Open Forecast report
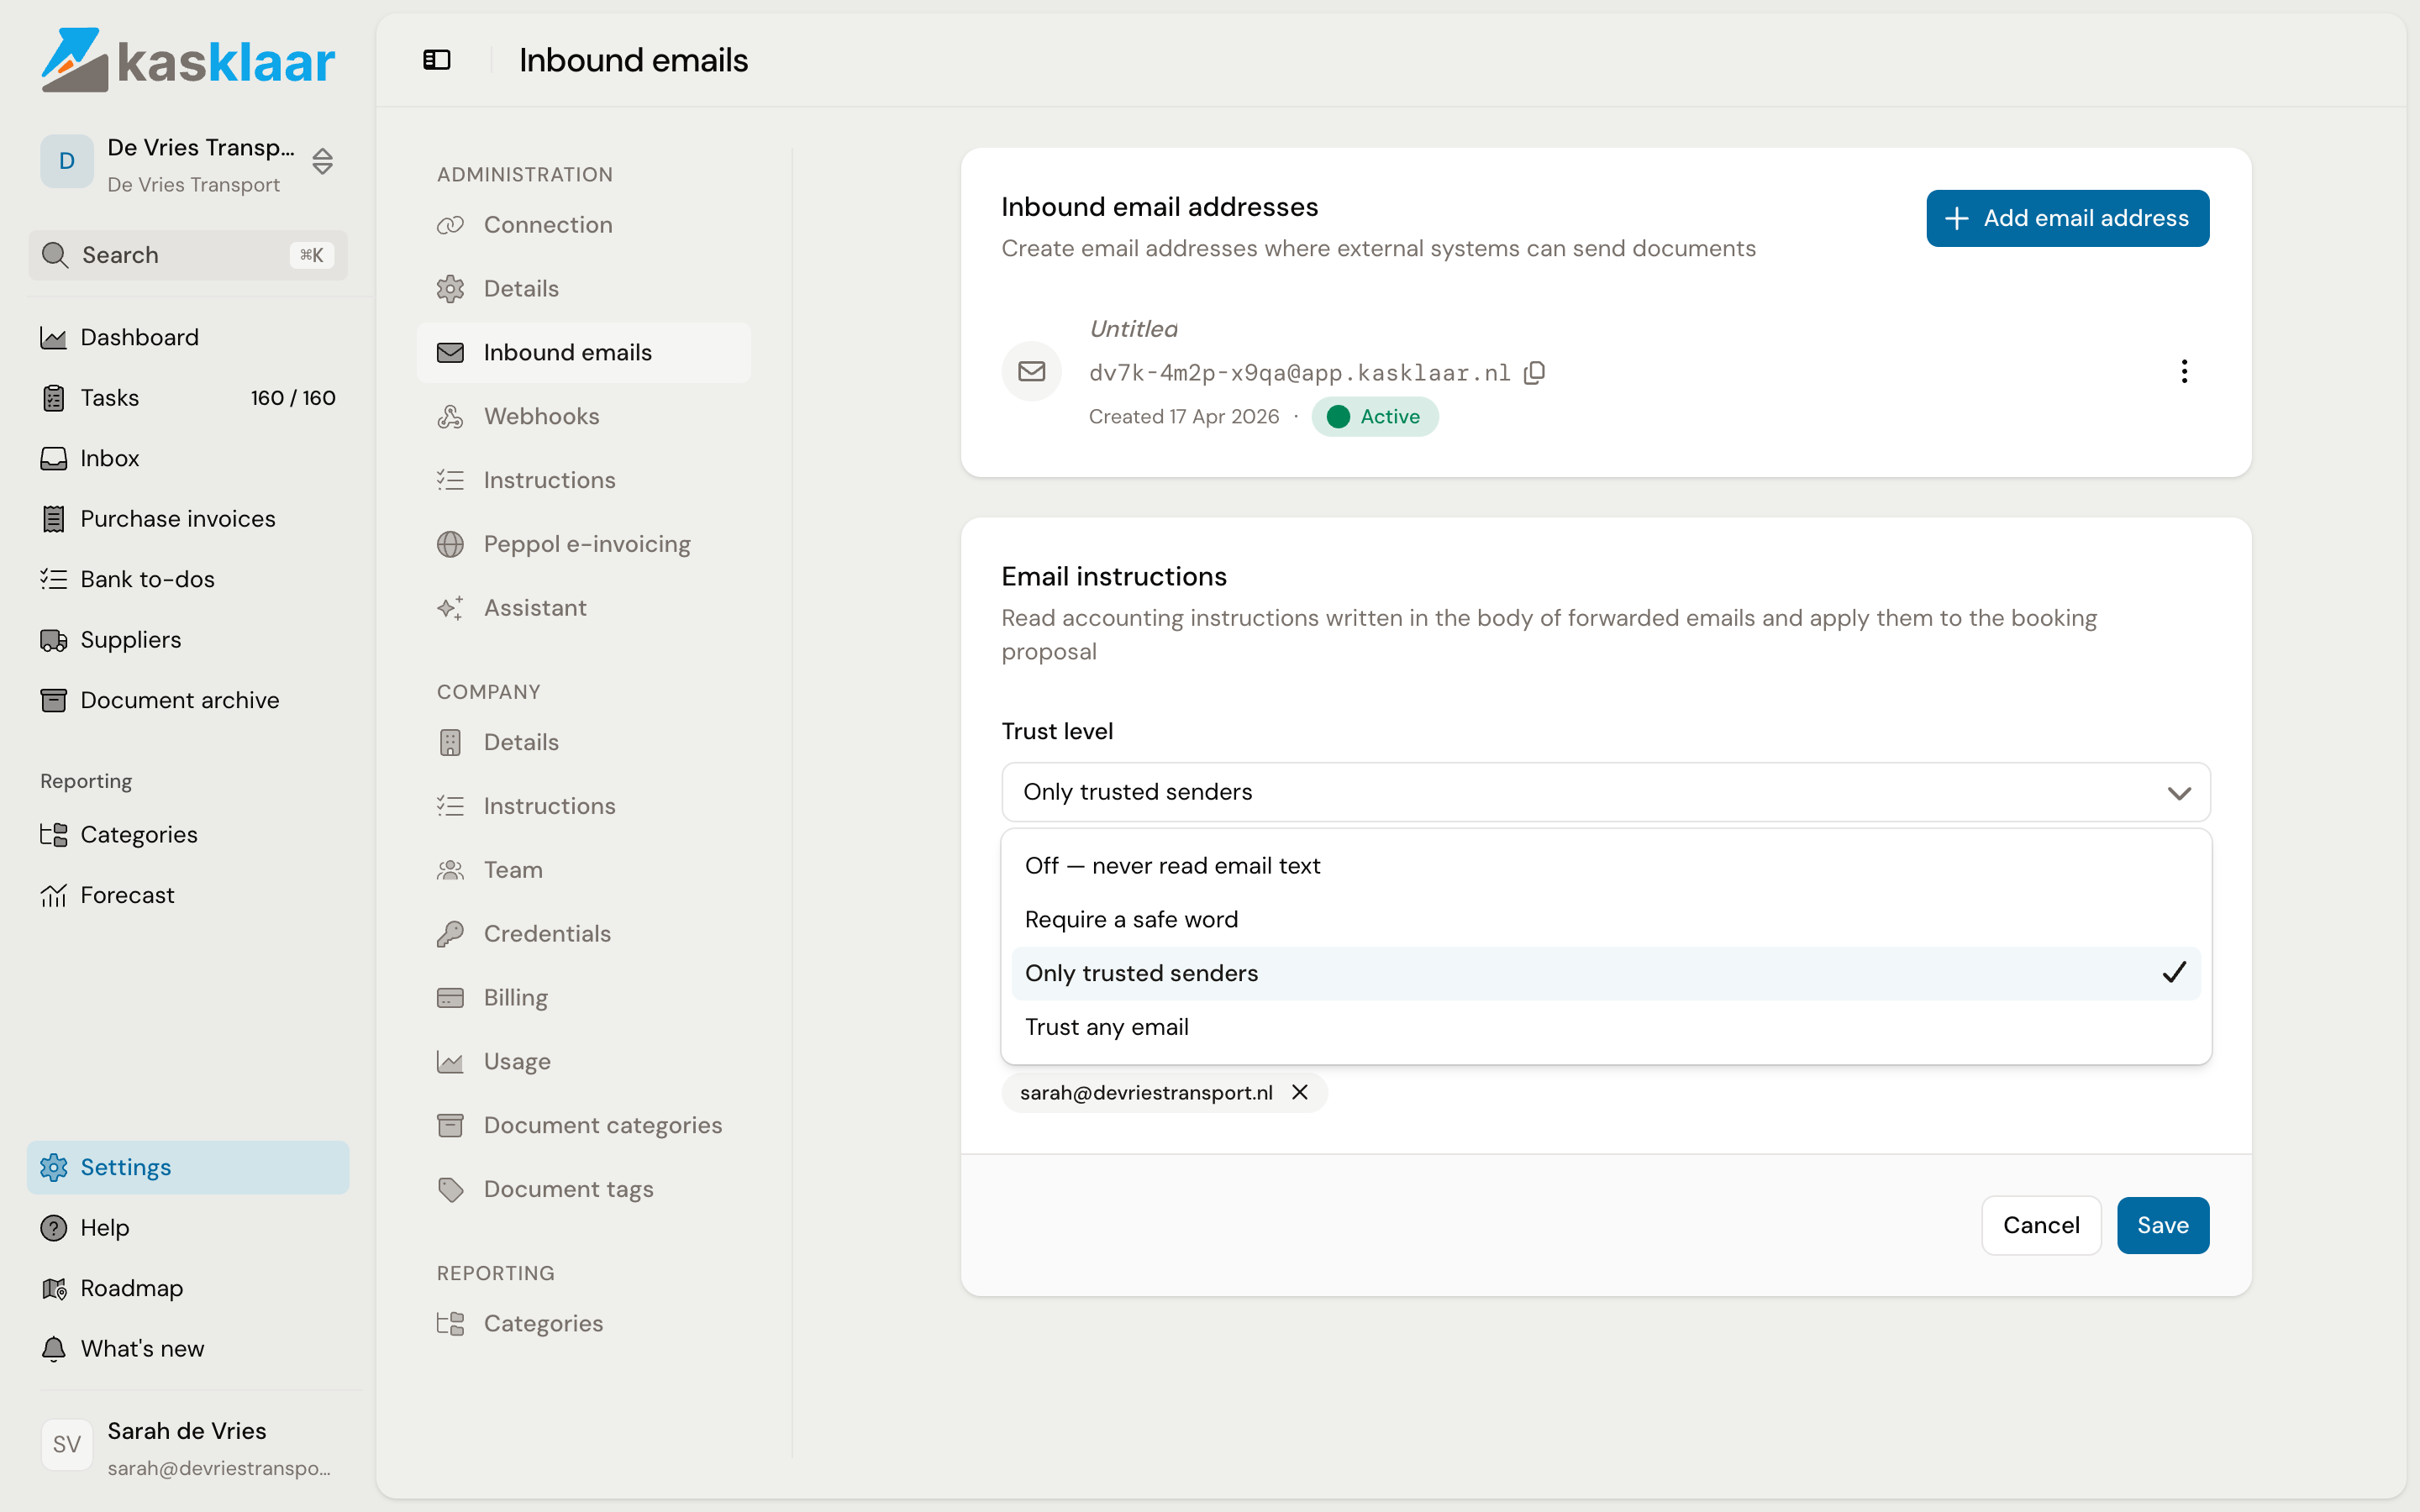This screenshot has height=1512, width=2420. pyautogui.click(x=188, y=895)
